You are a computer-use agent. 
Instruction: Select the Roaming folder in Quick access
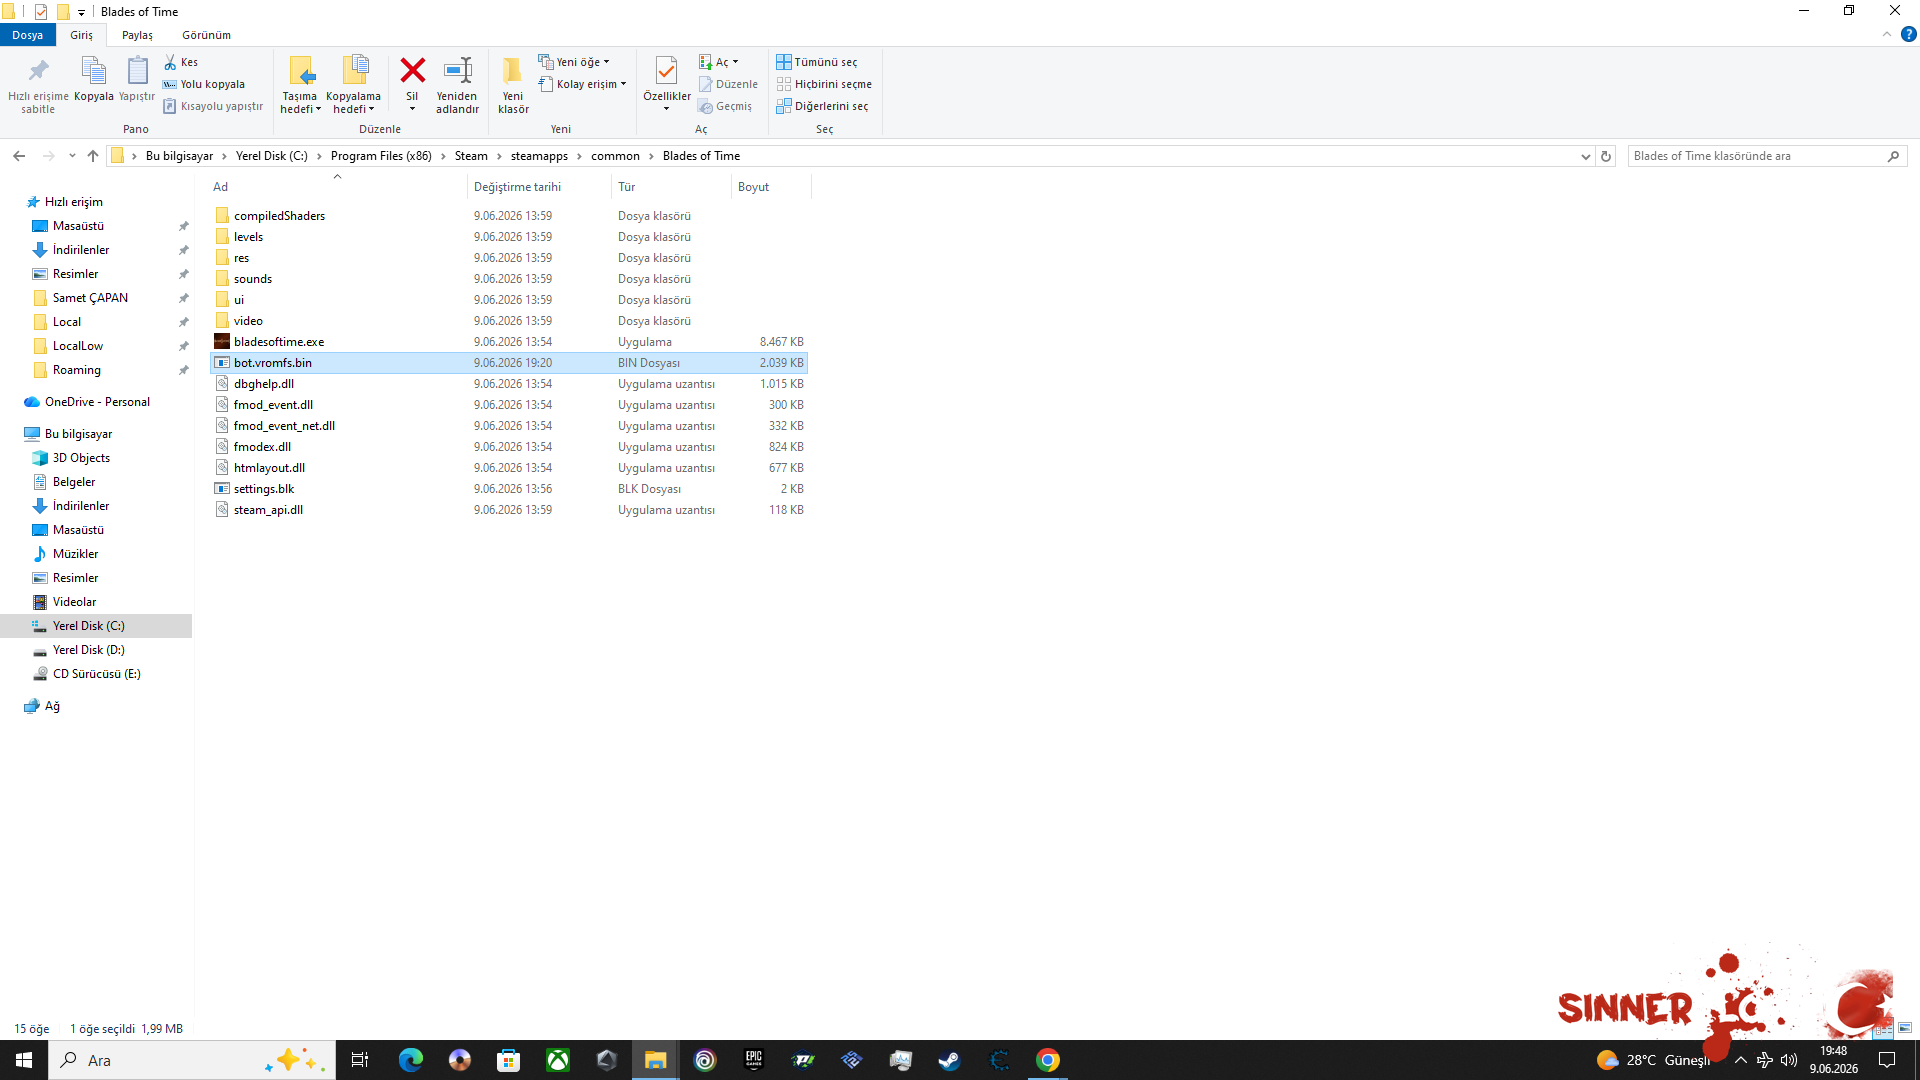[76, 370]
